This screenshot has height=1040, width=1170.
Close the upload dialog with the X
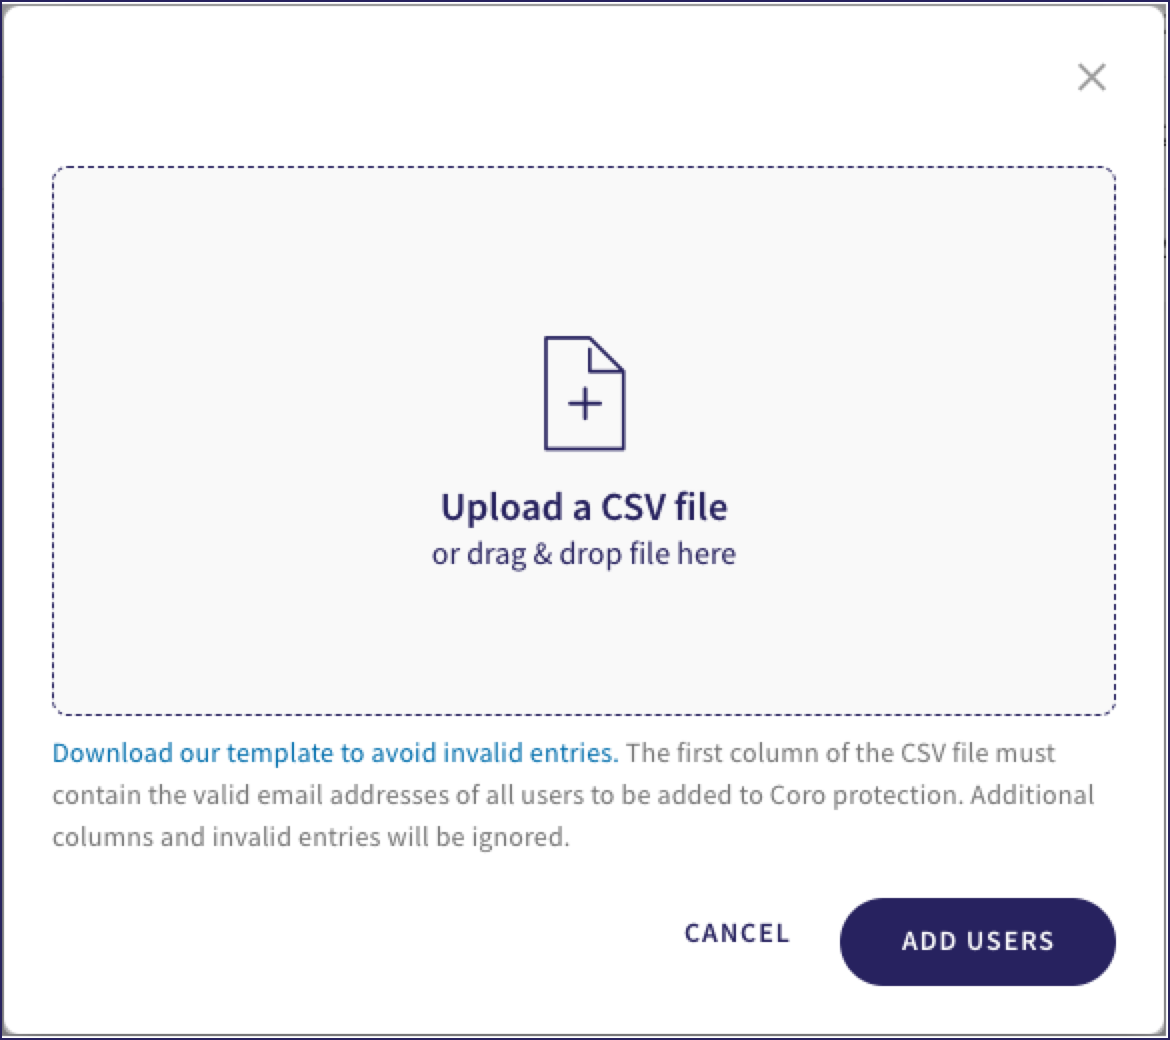1091,77
